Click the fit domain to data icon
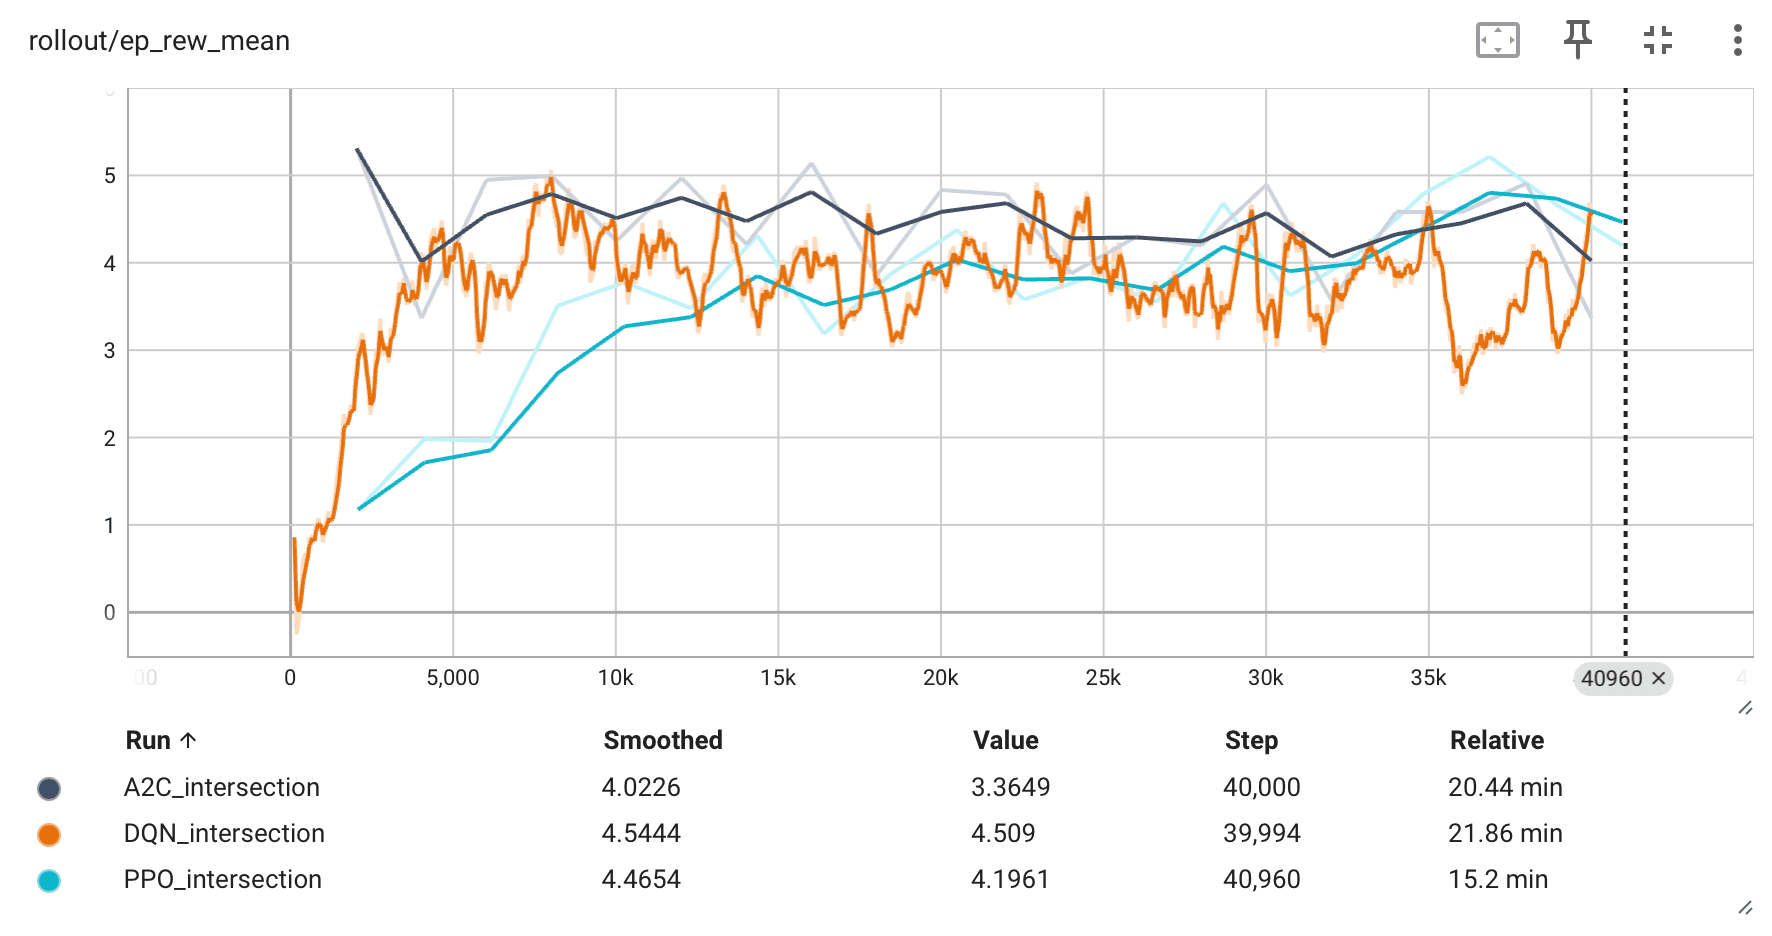 1497,40
